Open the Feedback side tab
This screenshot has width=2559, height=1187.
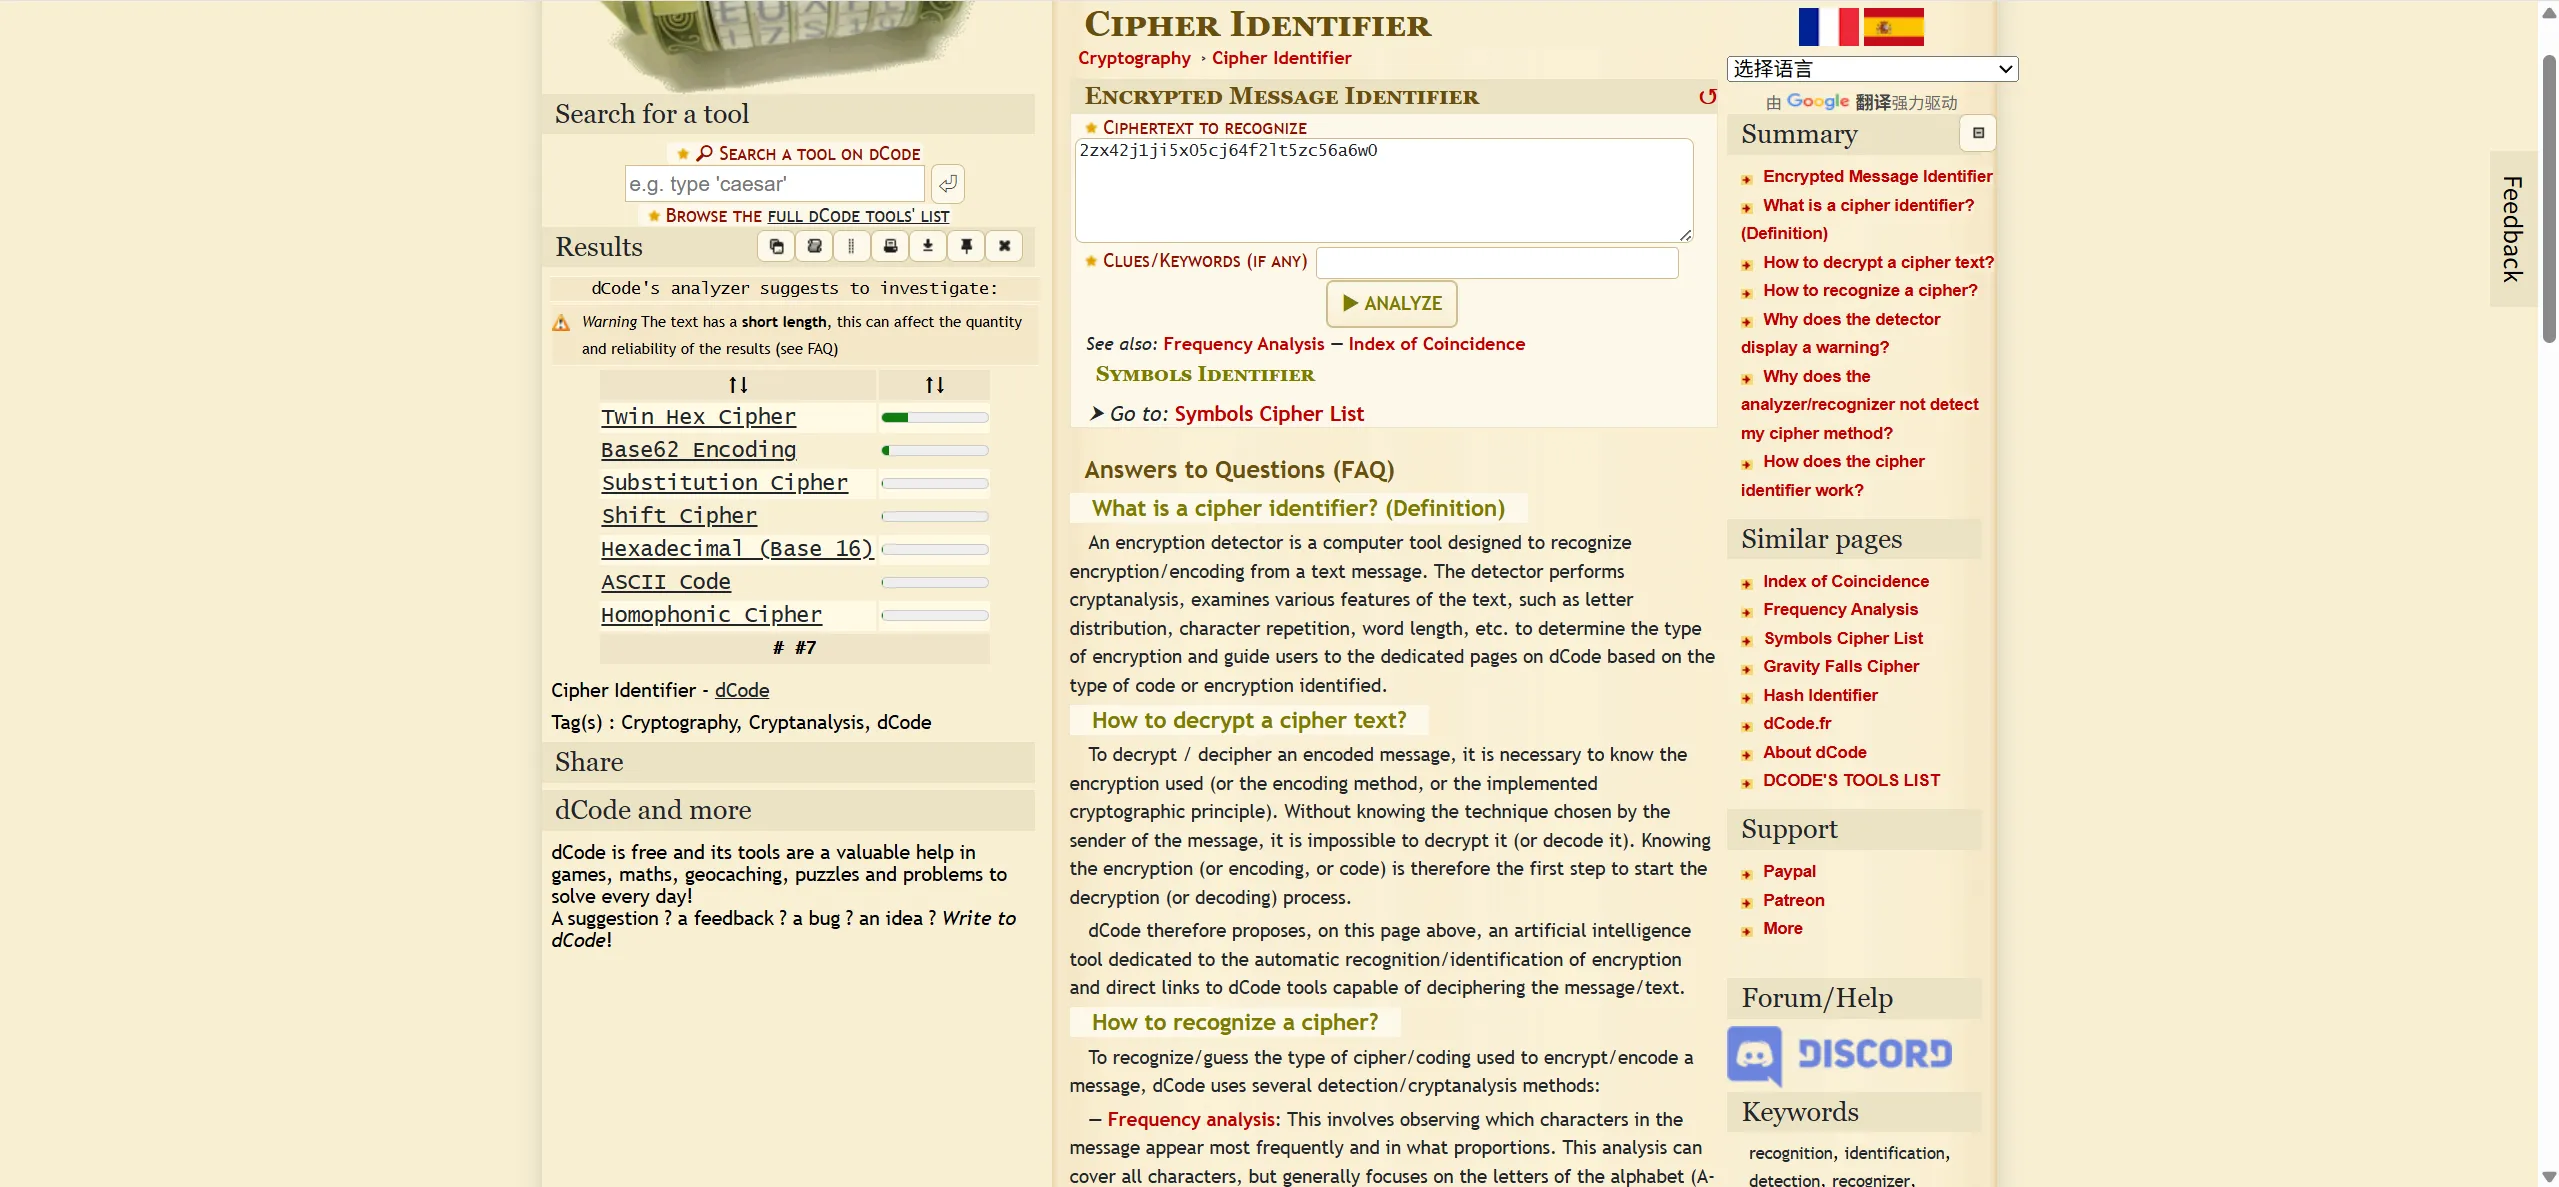[x=2512, y=229]
